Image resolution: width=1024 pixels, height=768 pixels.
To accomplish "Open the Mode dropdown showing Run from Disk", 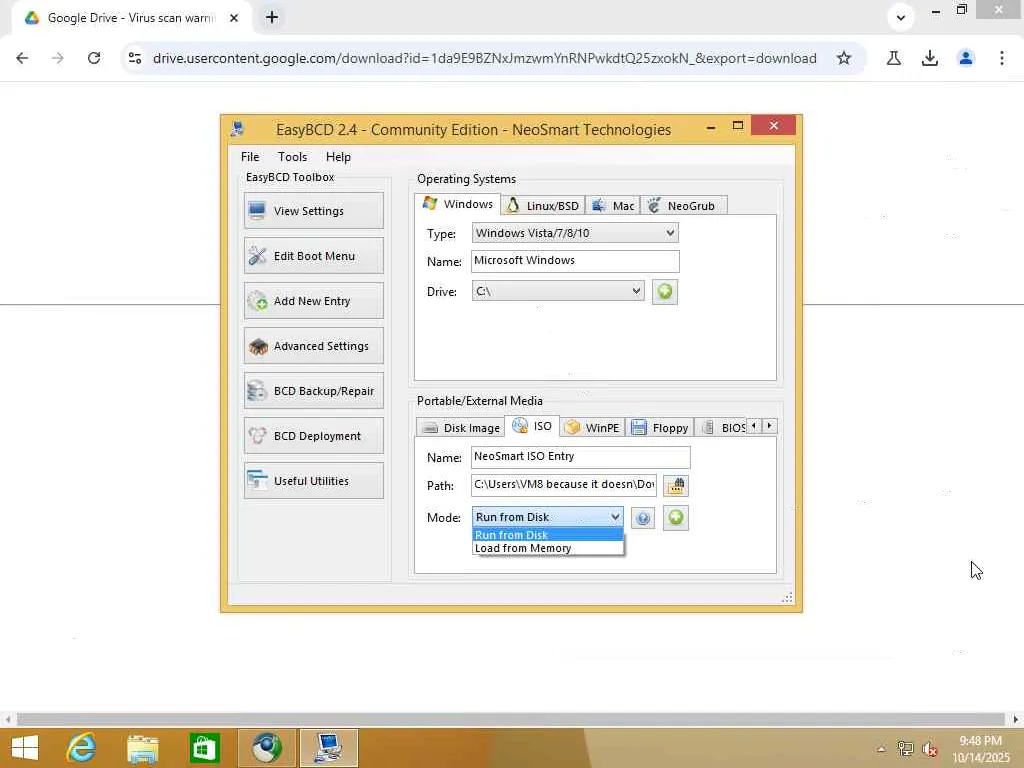I will 547,517.
